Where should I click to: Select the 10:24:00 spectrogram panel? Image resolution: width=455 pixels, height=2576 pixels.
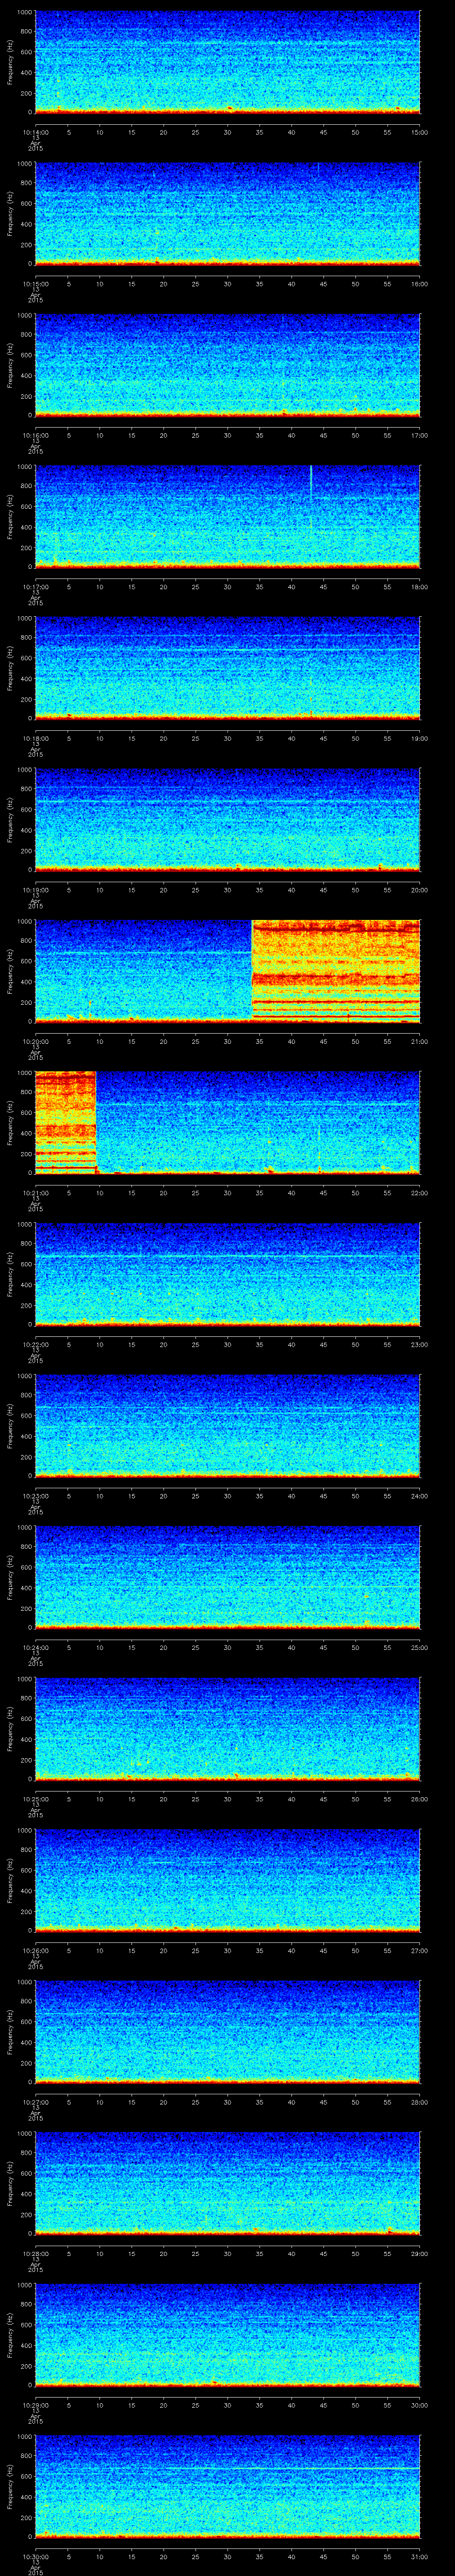tap(227, 1577)
